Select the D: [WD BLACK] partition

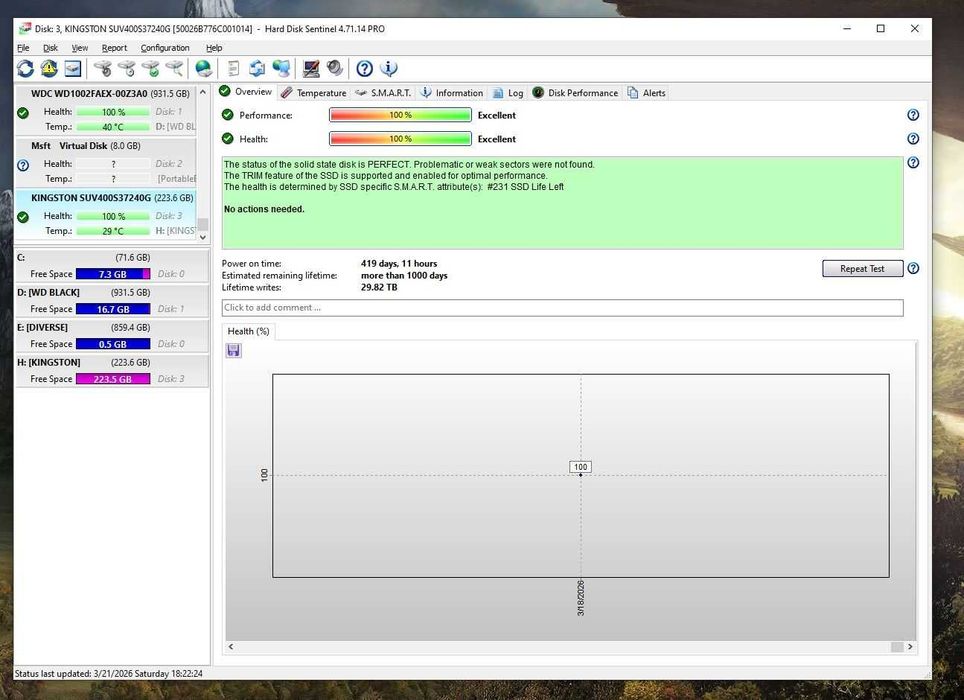(111, 301)
